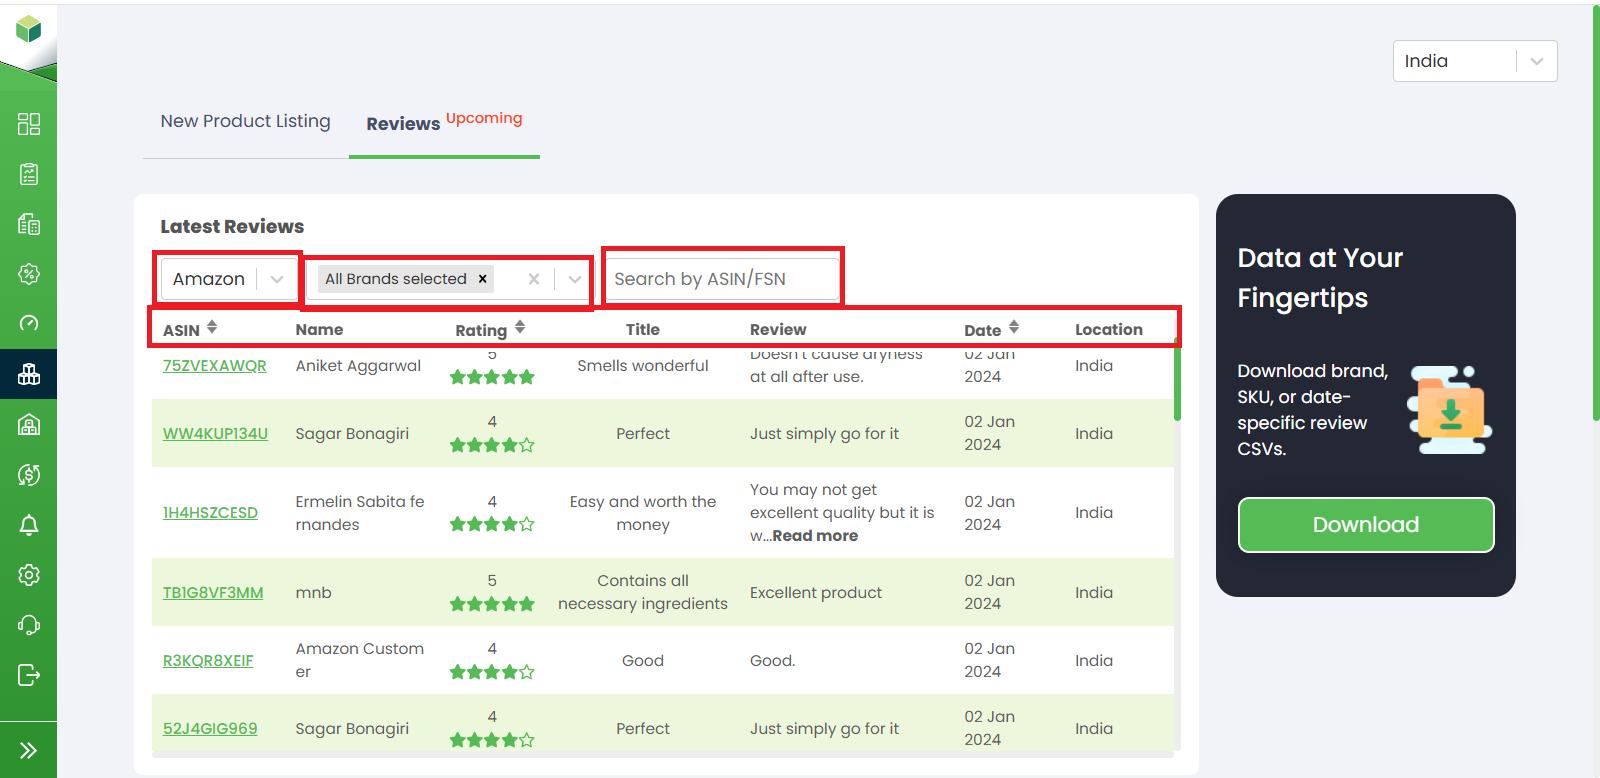The height and width of the screenshot is (778, 1600).
Task: Select the Reviews tab
Action: click(x=403, y=124)
